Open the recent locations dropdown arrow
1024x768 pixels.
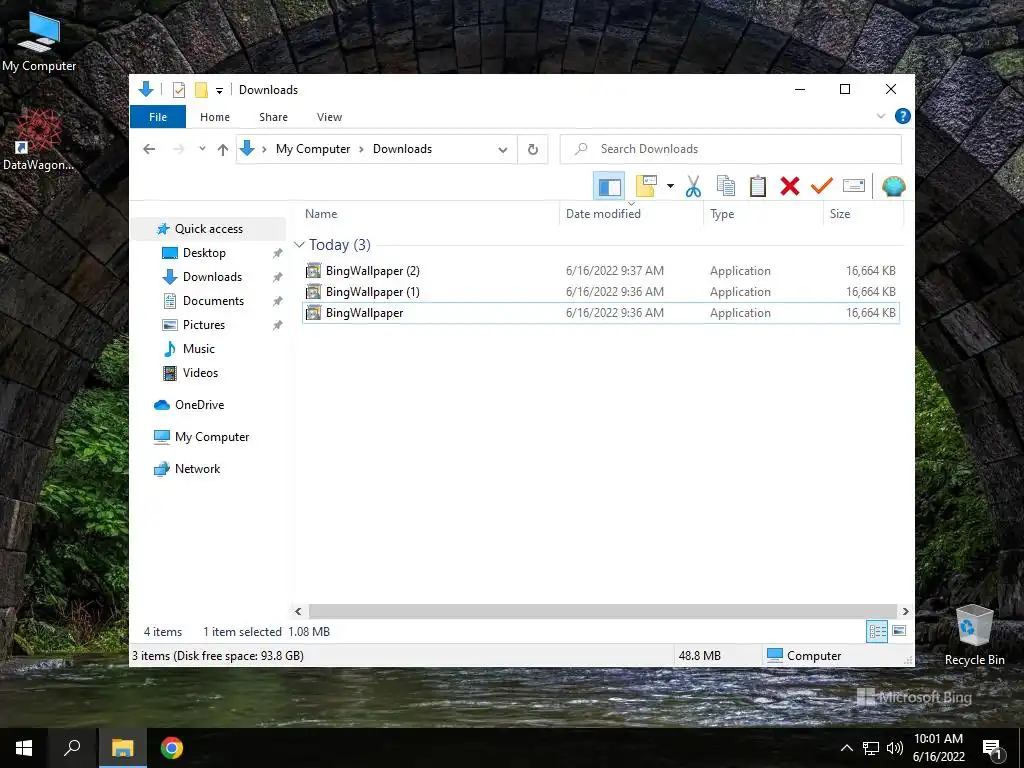pyautogui.click(x=202, y=149)
